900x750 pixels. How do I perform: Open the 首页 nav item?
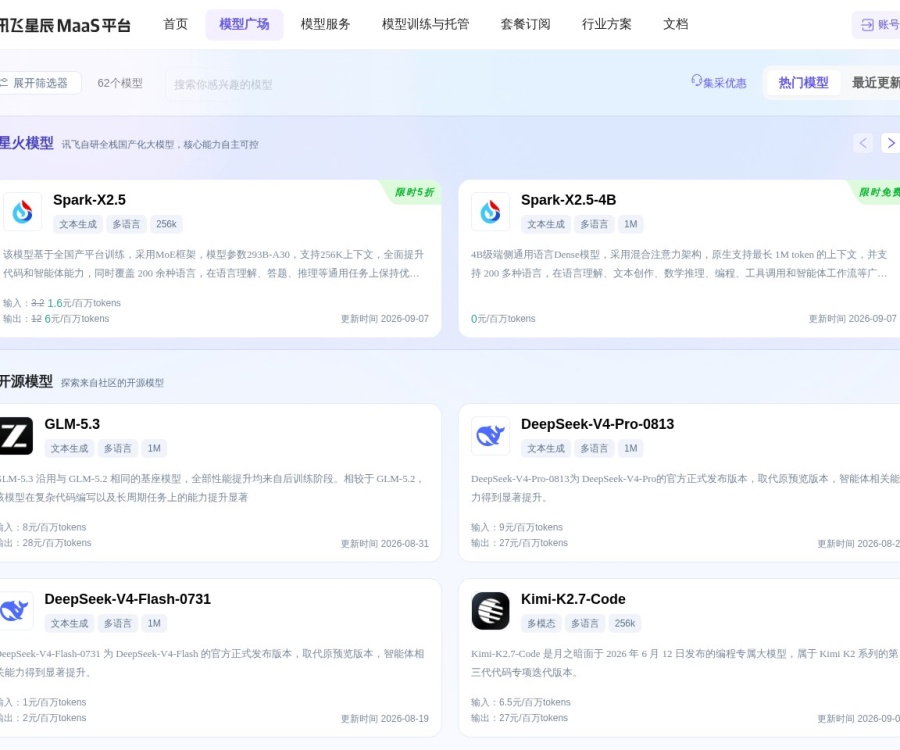(x=175, y=24)
